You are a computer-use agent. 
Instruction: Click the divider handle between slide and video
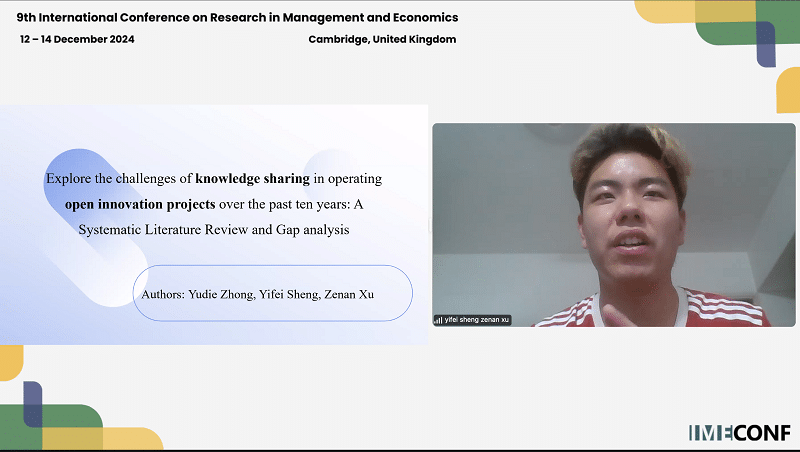pos(430,226)
